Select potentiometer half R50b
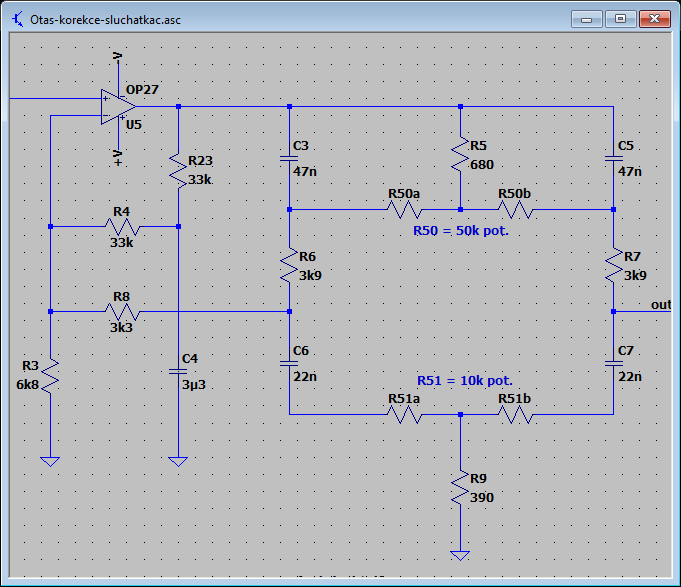Screen dimensions: 681x587 pos(515,210)
